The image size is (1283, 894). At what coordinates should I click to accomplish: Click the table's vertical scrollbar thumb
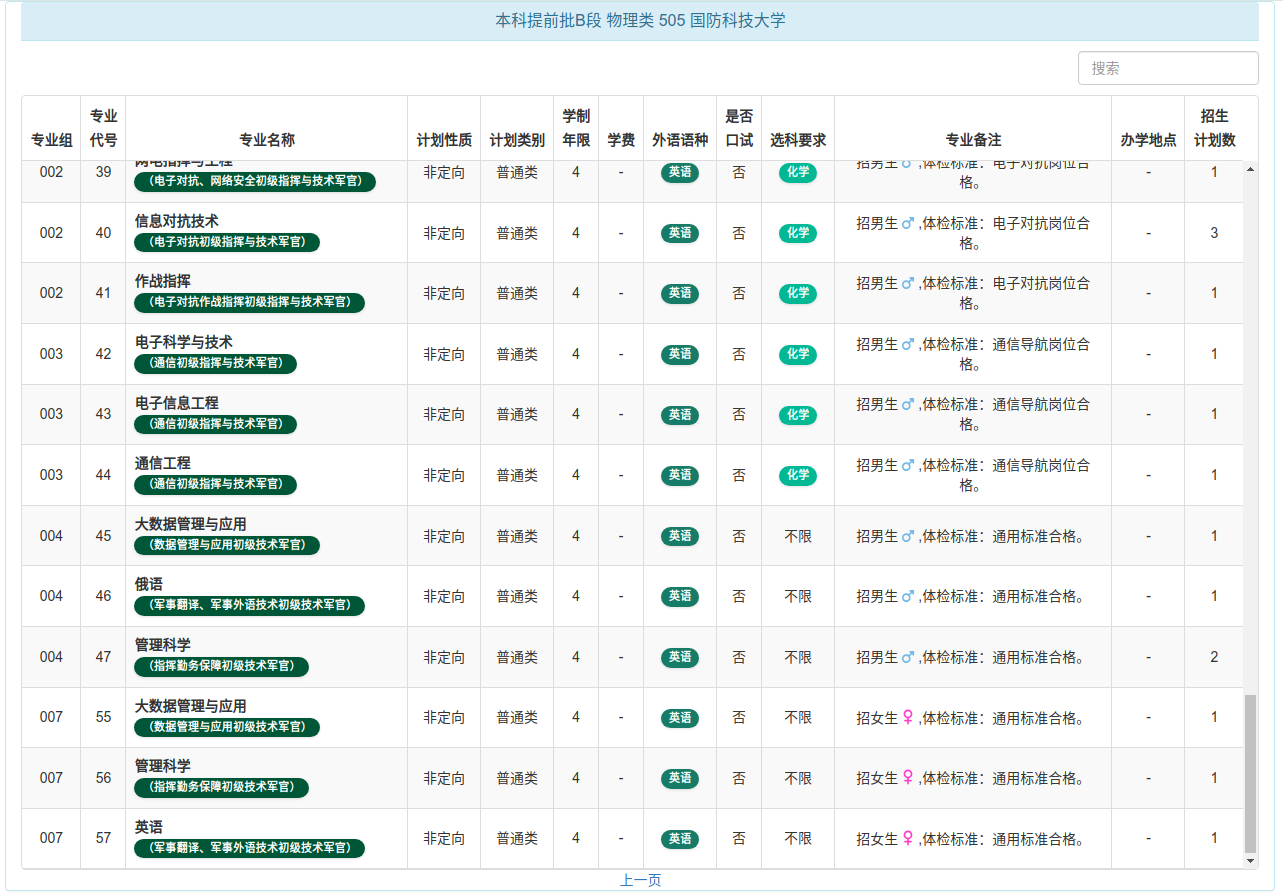(x=1250, y=773)
